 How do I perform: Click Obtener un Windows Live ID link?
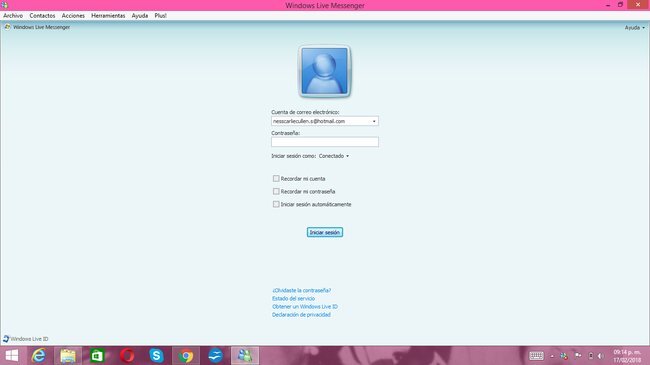pyautogui.click(x=305, y=307)
